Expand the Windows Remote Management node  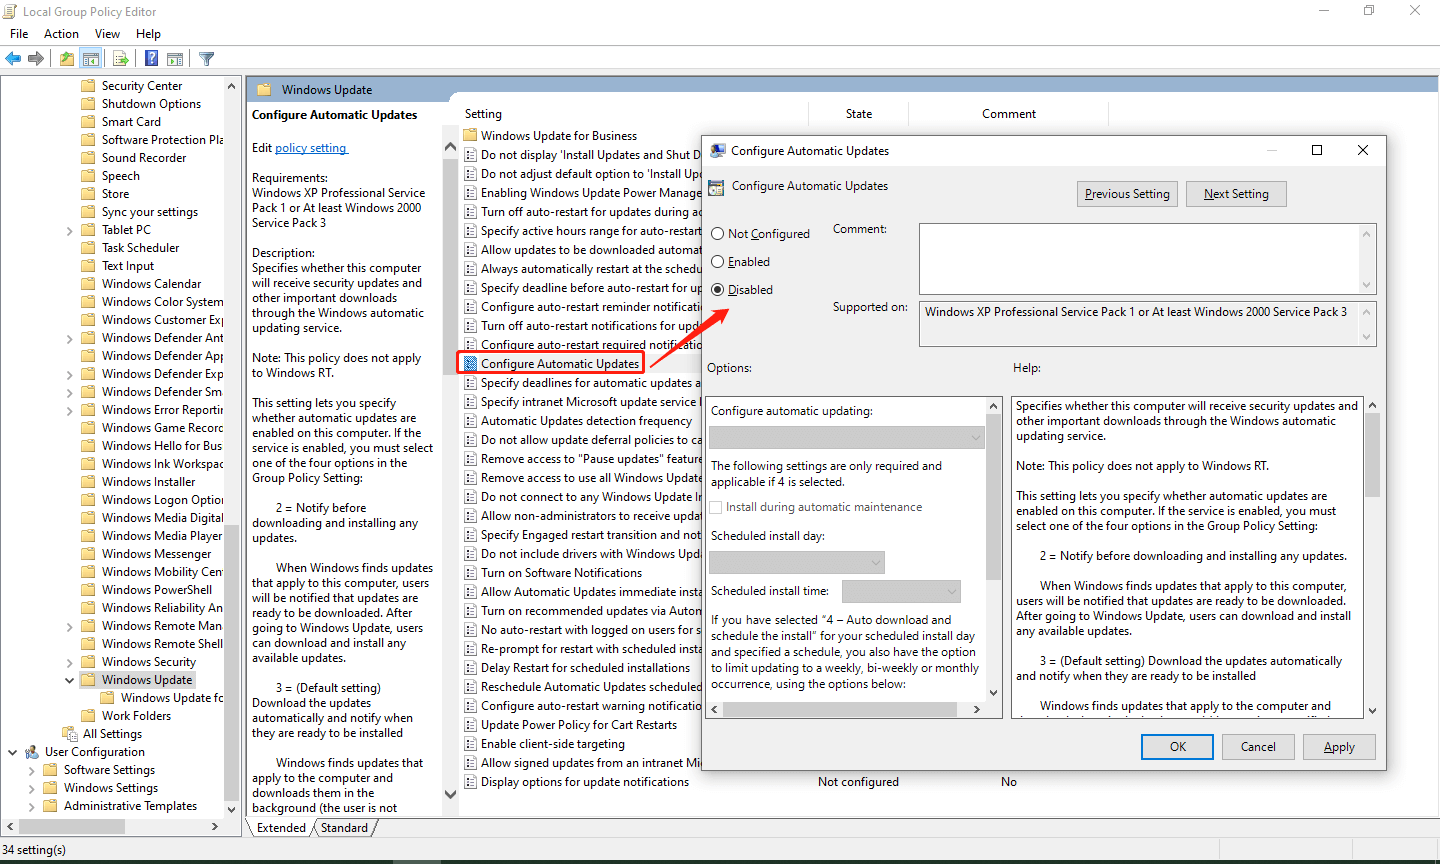tap(69, 626)
